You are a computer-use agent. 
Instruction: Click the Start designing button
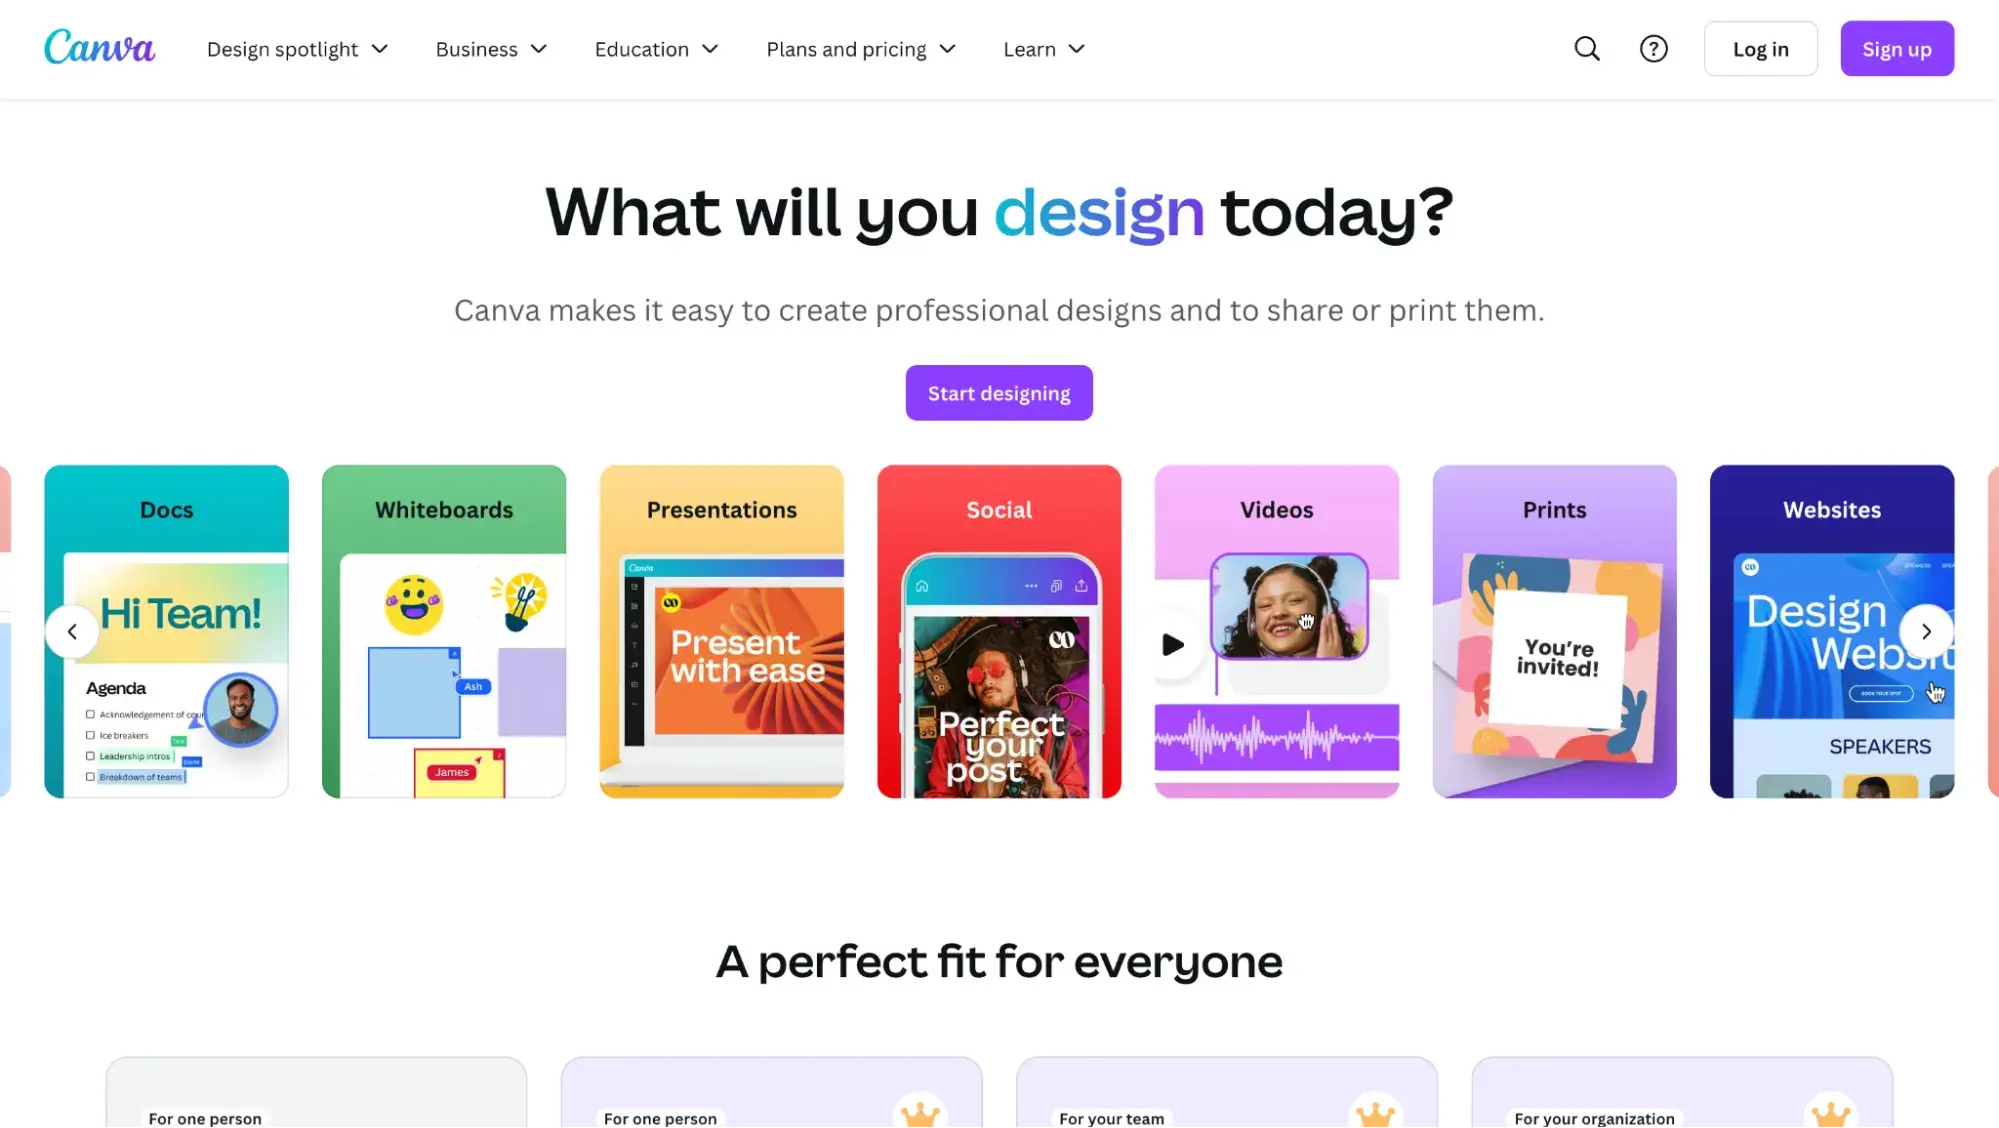[x=998, y=392]
